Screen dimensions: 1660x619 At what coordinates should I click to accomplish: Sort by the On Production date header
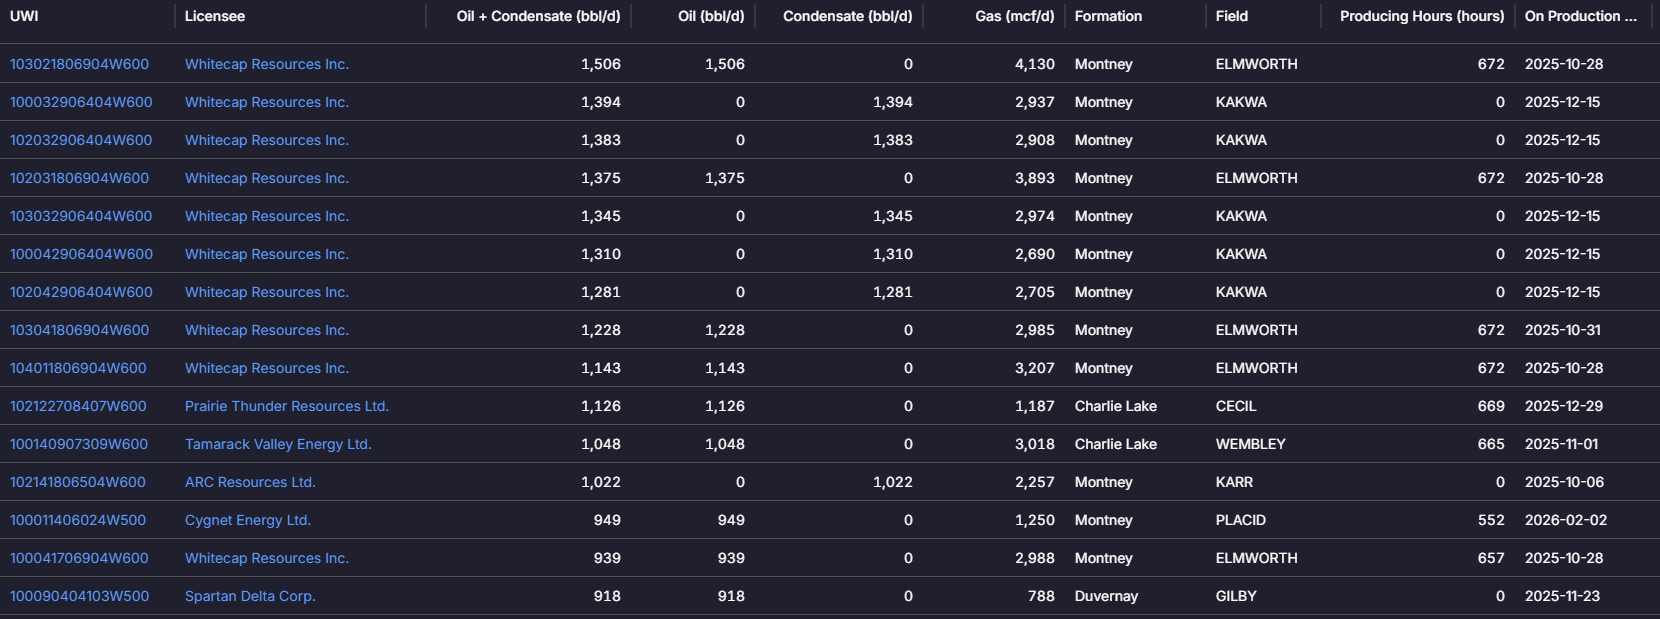click(1580, 16)
